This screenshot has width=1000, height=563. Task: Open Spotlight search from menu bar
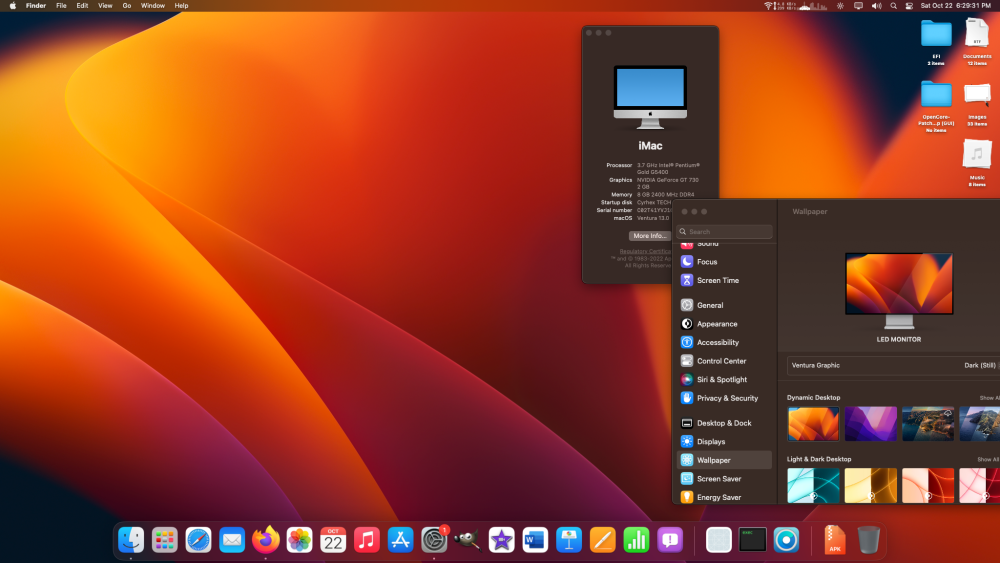(893, 6)
